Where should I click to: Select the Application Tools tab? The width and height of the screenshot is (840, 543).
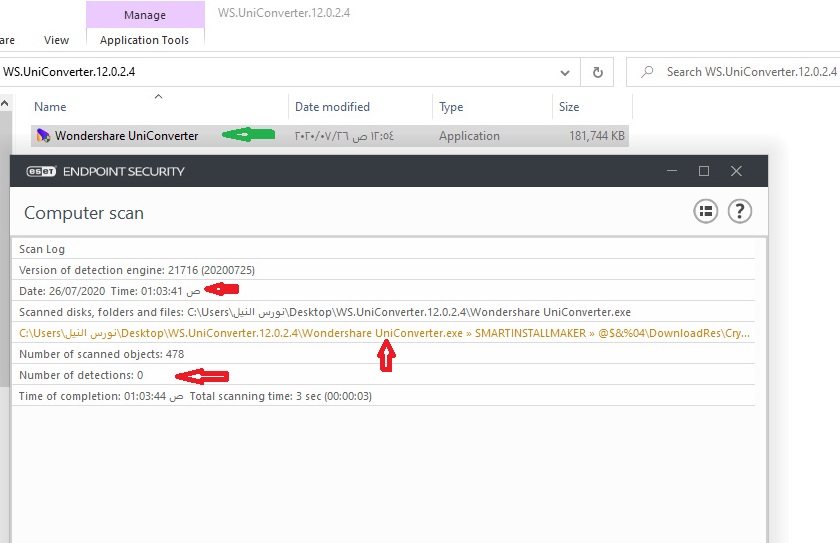point(145,40)
